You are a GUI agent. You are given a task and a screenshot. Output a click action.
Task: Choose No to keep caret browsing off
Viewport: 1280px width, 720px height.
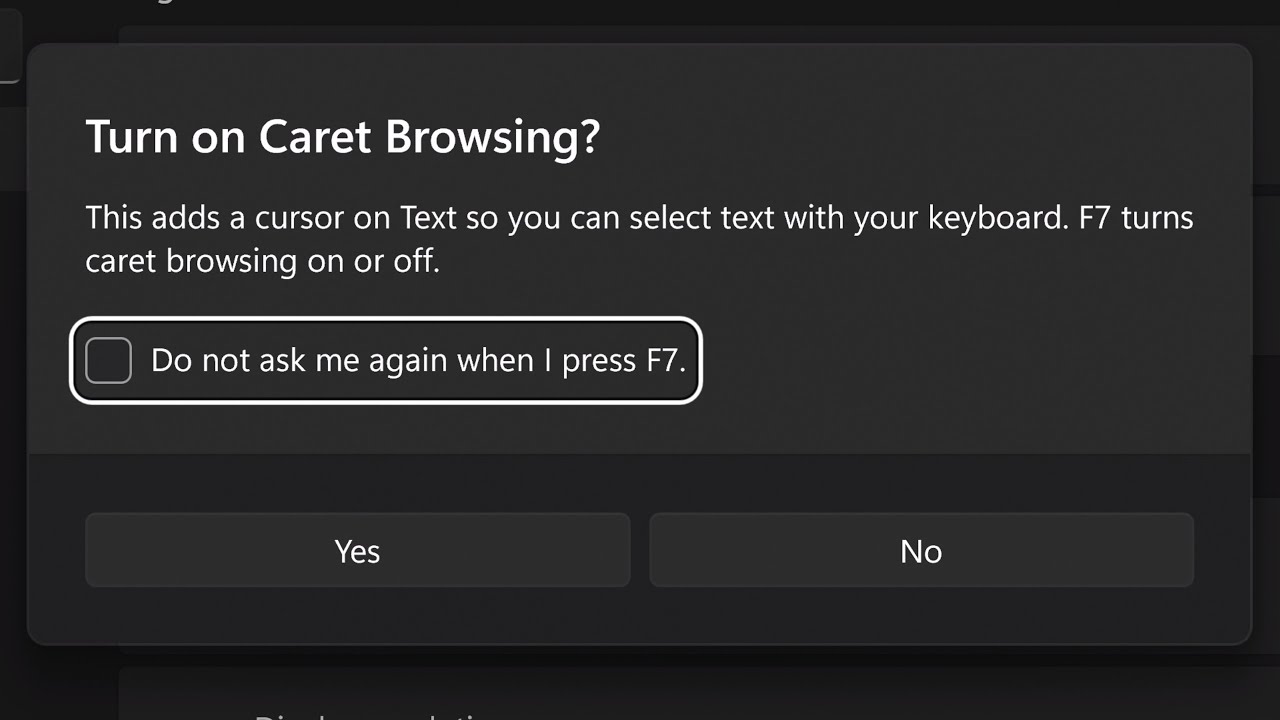pos(921,550)
